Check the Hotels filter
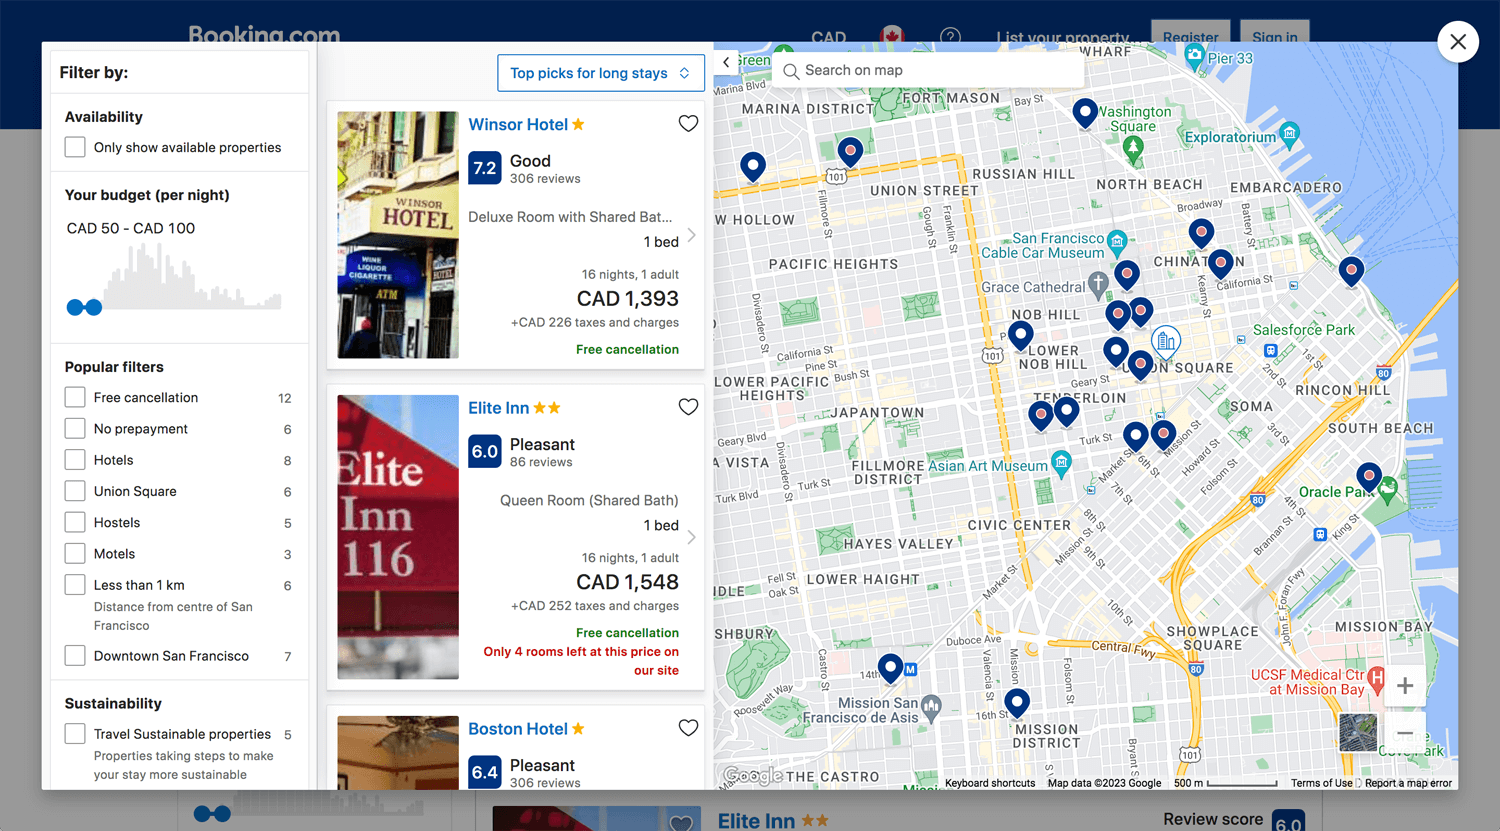This screenshot has height=831, width=1500. coord(75,460)
